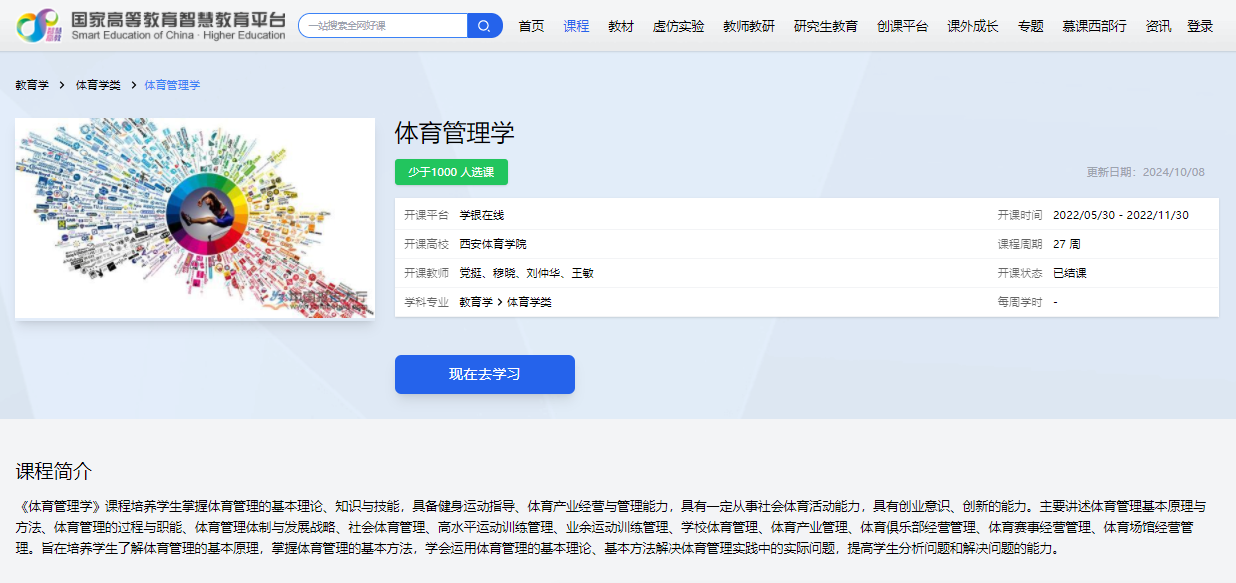Click 教育学 in the breadcrumb
Image resolution: width=1236 pixels, height=583 pixels.
click(32, 85)
